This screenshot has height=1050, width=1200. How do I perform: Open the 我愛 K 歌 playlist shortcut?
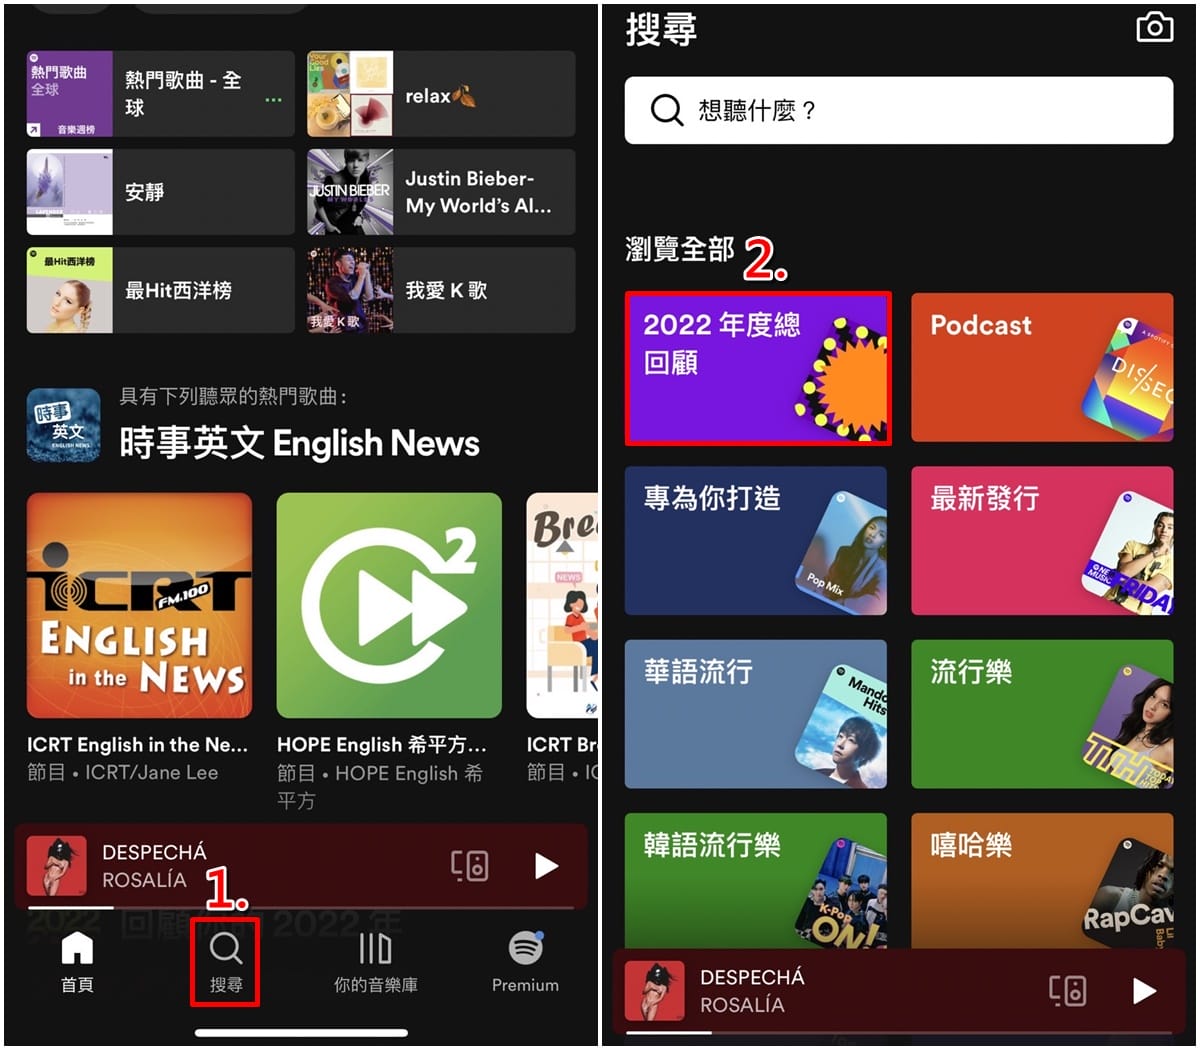[x=441, y=290]
